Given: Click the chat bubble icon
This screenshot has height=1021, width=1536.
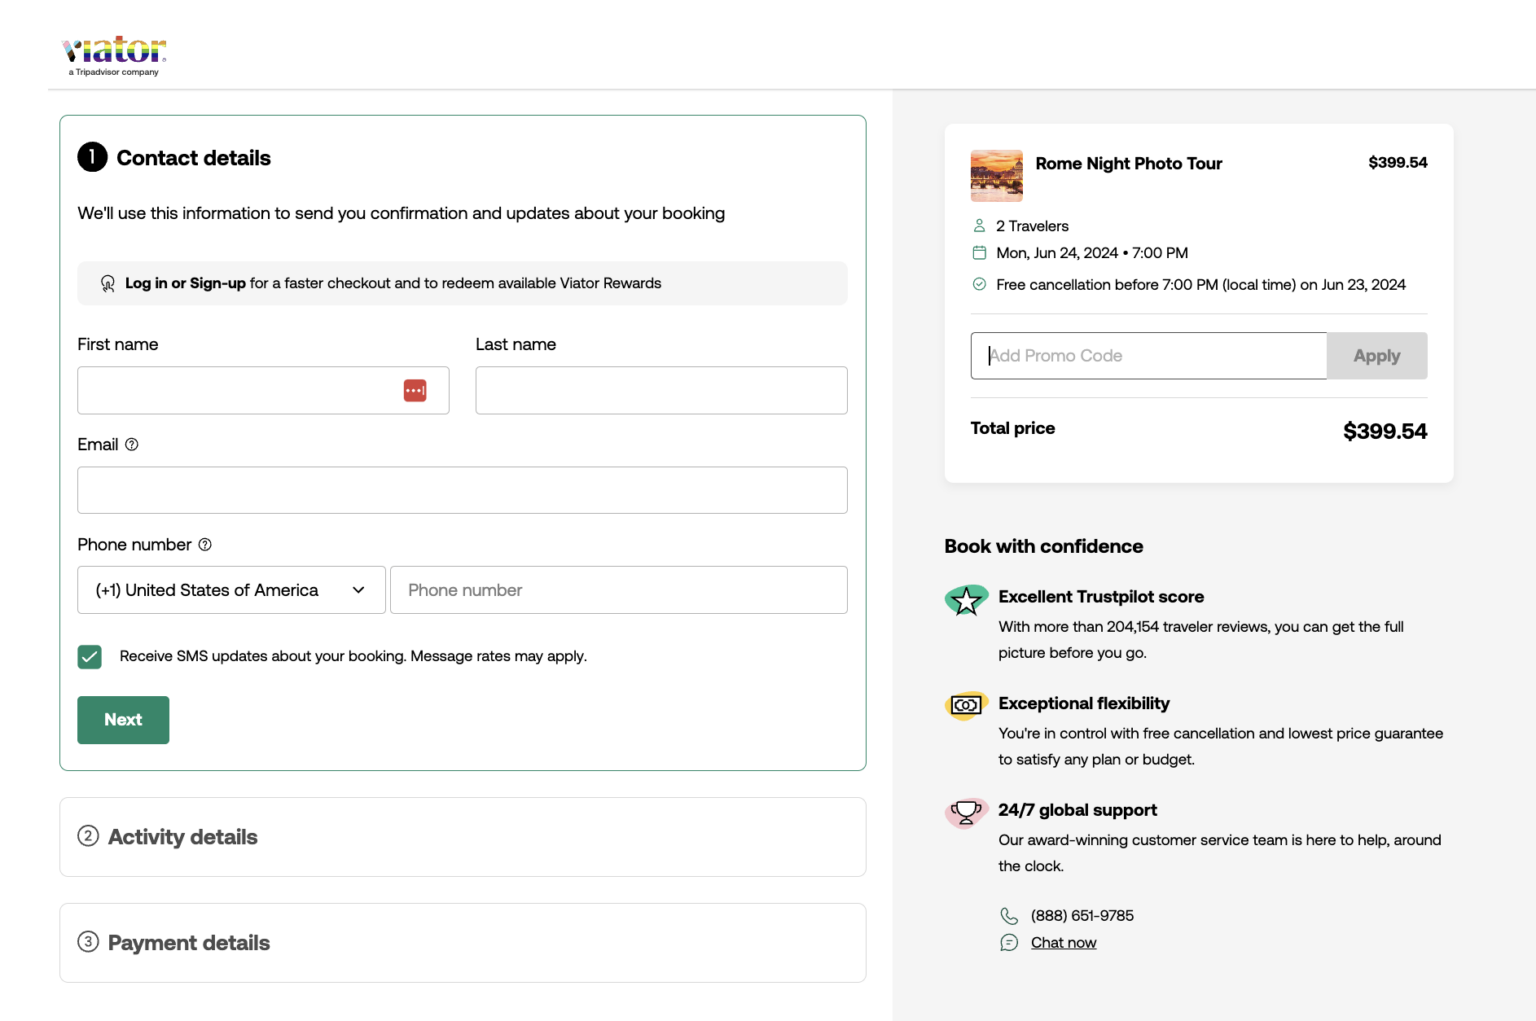Looking at the screenshot, I should [1009, 943].
